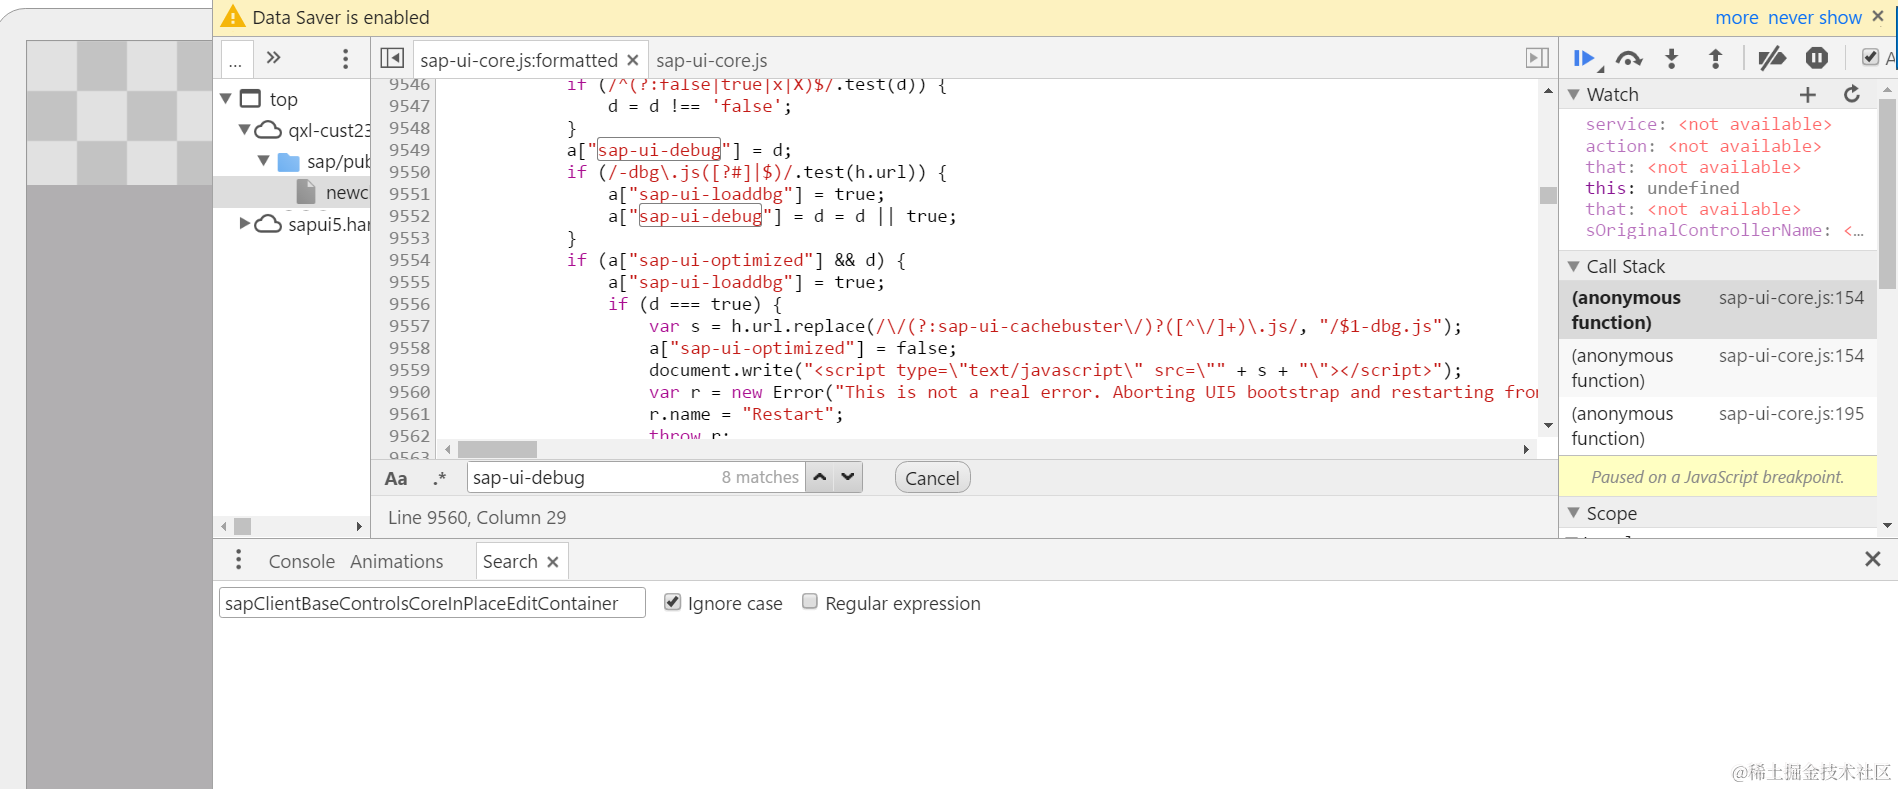Go to next search match
1898x789 pixels.
click(848, 477)
